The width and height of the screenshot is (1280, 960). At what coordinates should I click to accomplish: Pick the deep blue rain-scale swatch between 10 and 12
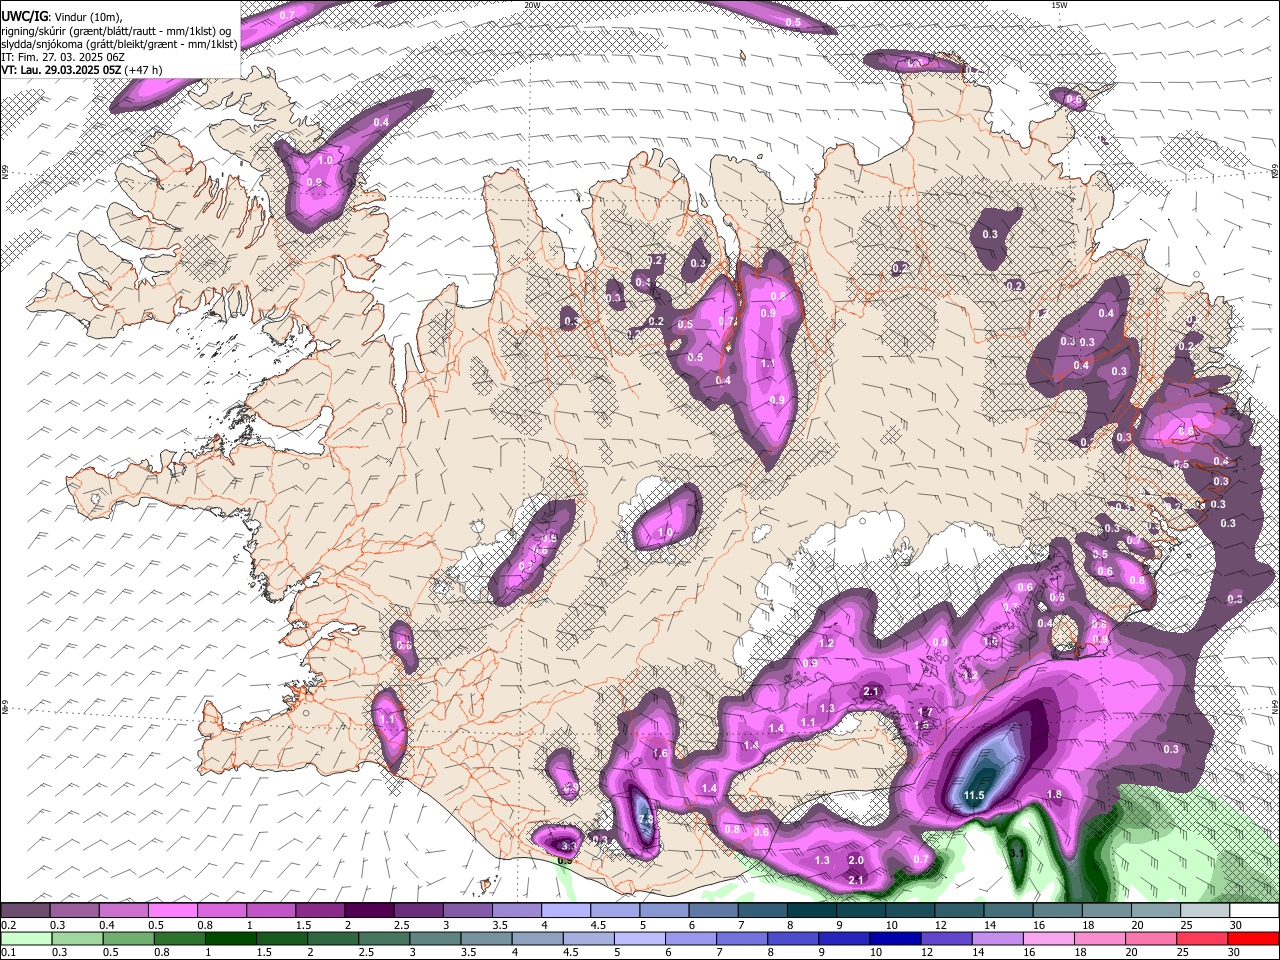point(895,939)
